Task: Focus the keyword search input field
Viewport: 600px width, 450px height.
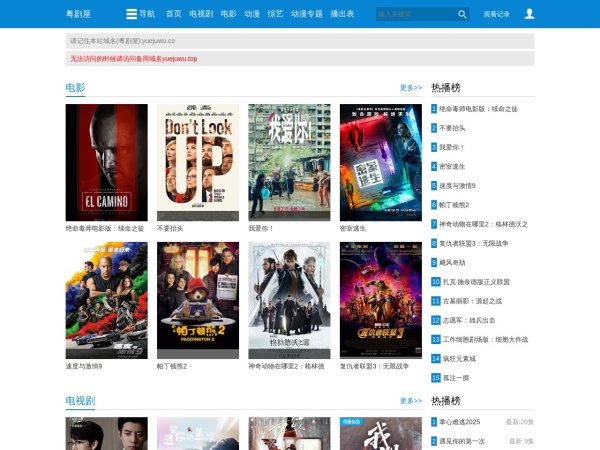Action: tap(416, 14)
